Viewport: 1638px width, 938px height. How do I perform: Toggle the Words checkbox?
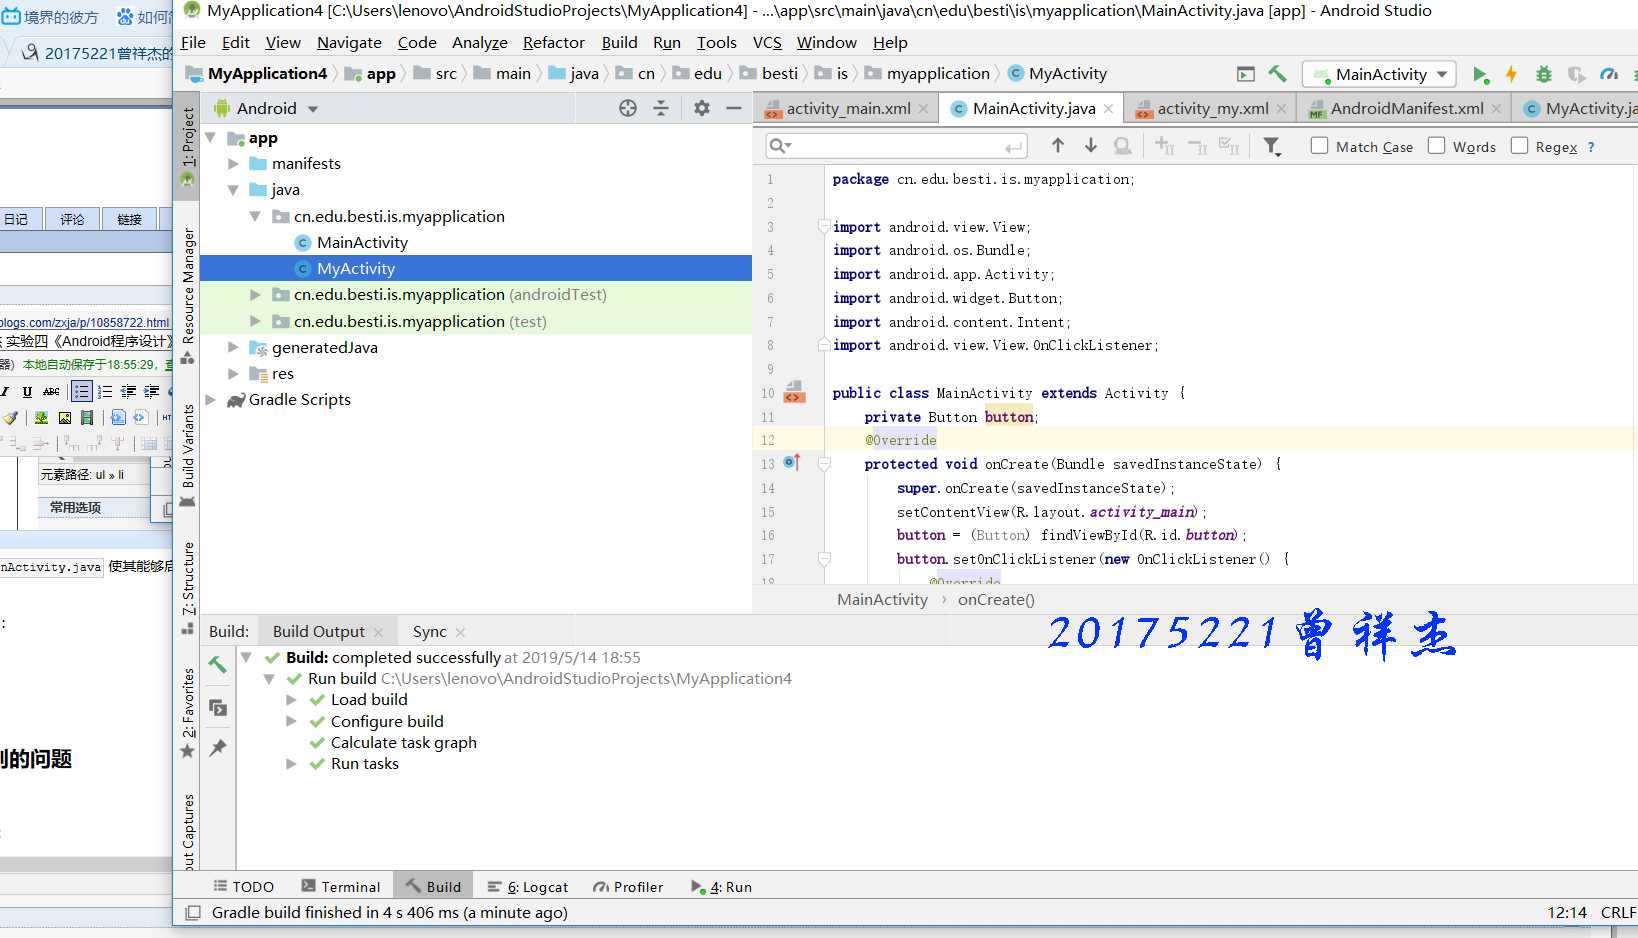pos(1437,146)
